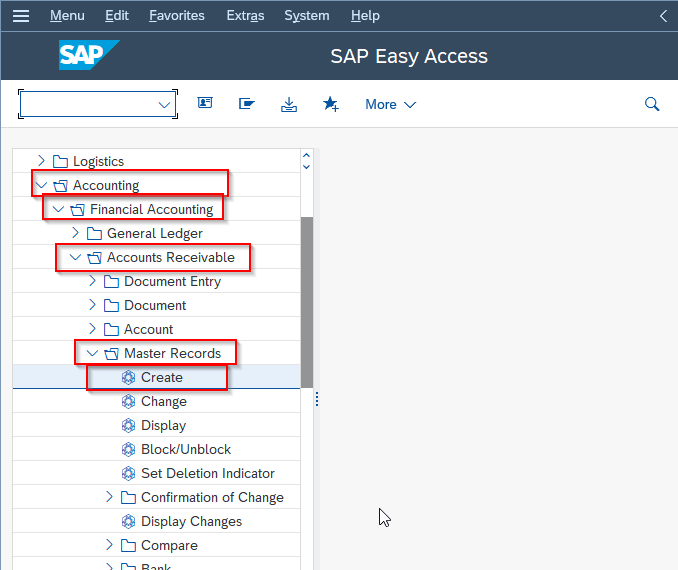Click the Change transaction icon
This screenshot has width=678, height=570.
pyautogui.click(x=128, y=402)
